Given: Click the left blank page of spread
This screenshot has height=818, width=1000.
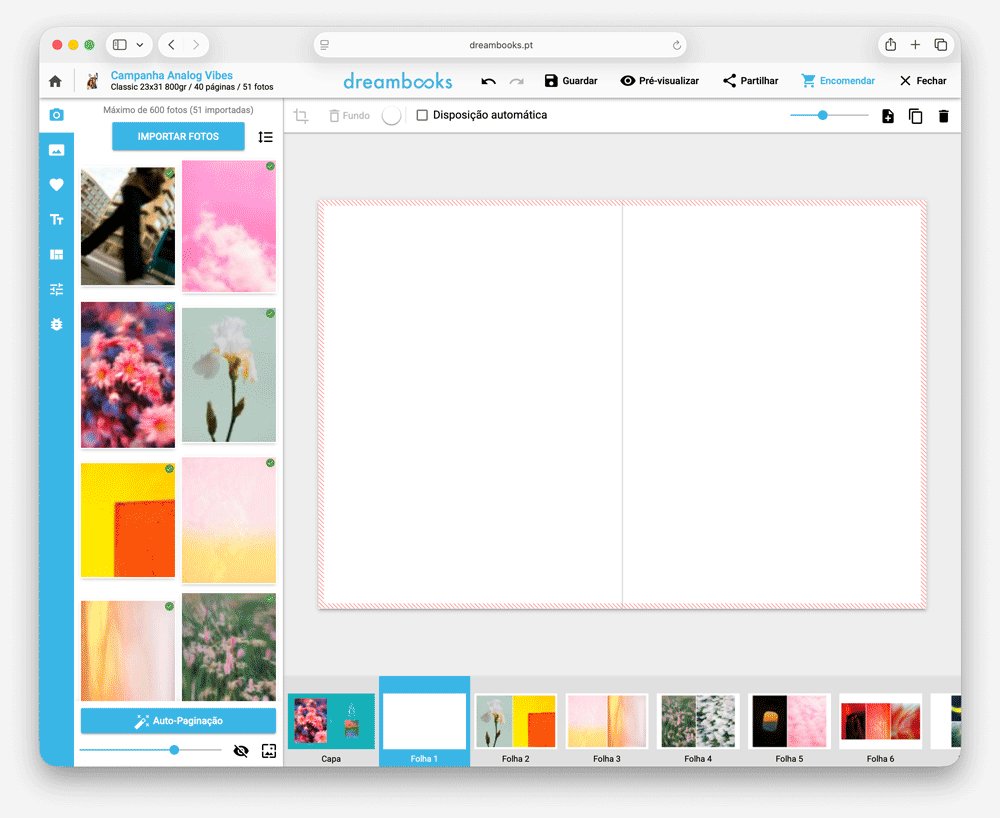Looking at the screenshot, I should [471, 405].
